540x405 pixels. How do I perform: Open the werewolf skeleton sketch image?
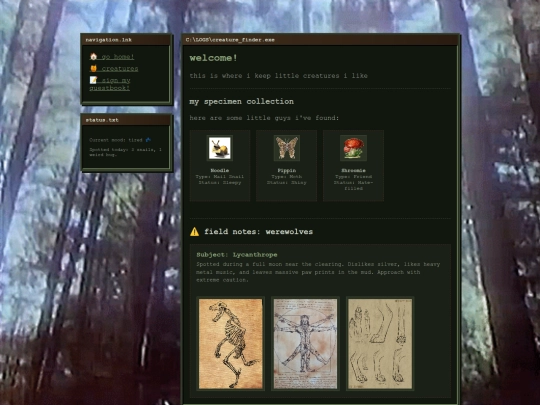tap(231, 344)
